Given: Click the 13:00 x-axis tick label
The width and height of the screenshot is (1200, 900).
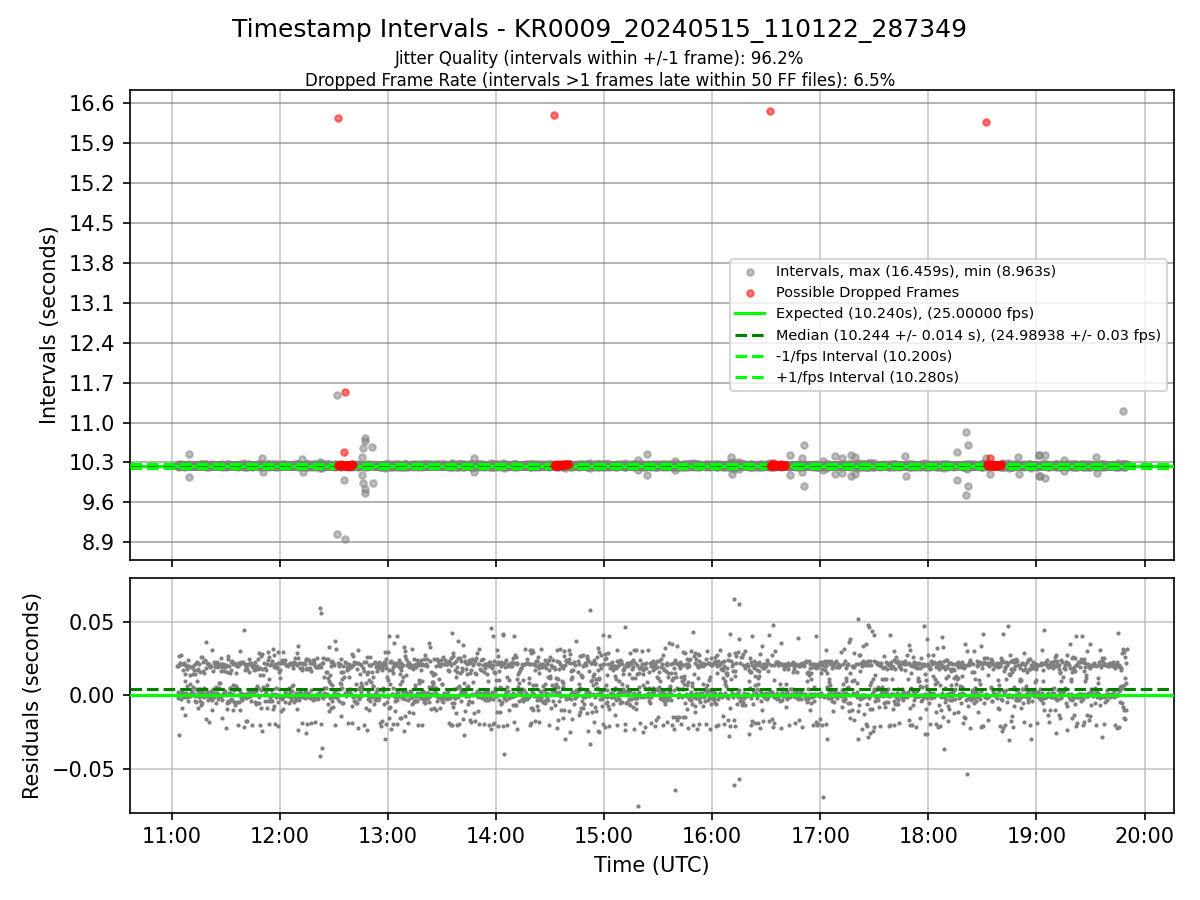Looking at the screenshot, I should point(388,834).
